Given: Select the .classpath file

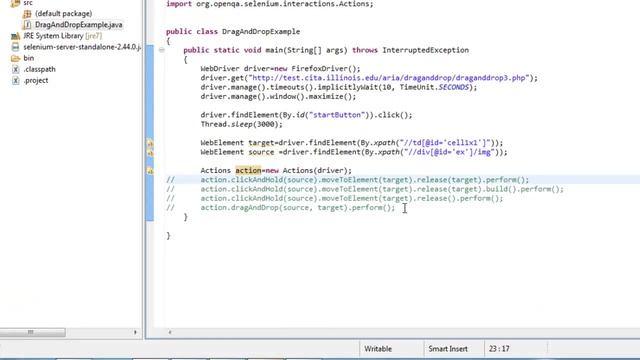Looking at the screenshot, I should 39,69.
